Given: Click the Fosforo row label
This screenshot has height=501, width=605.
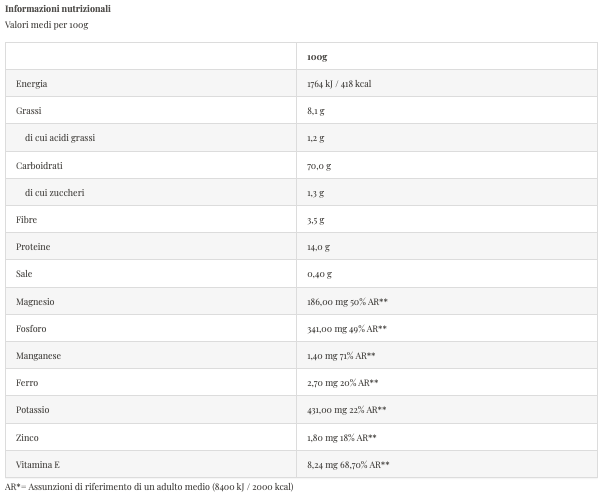Looking at the screenshot, I should (x=31, y=328).
